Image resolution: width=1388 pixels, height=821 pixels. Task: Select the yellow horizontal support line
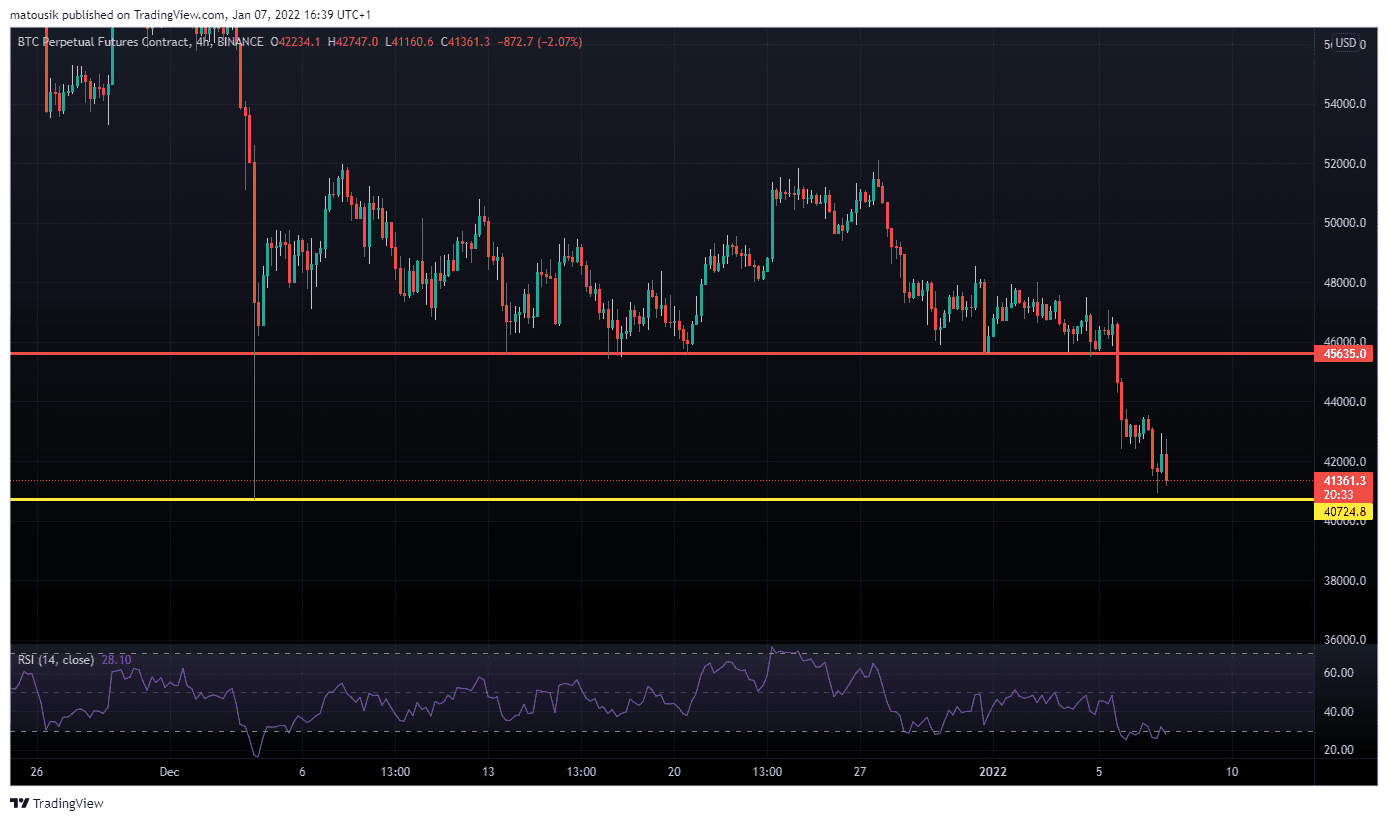click(x=700, y=499)
